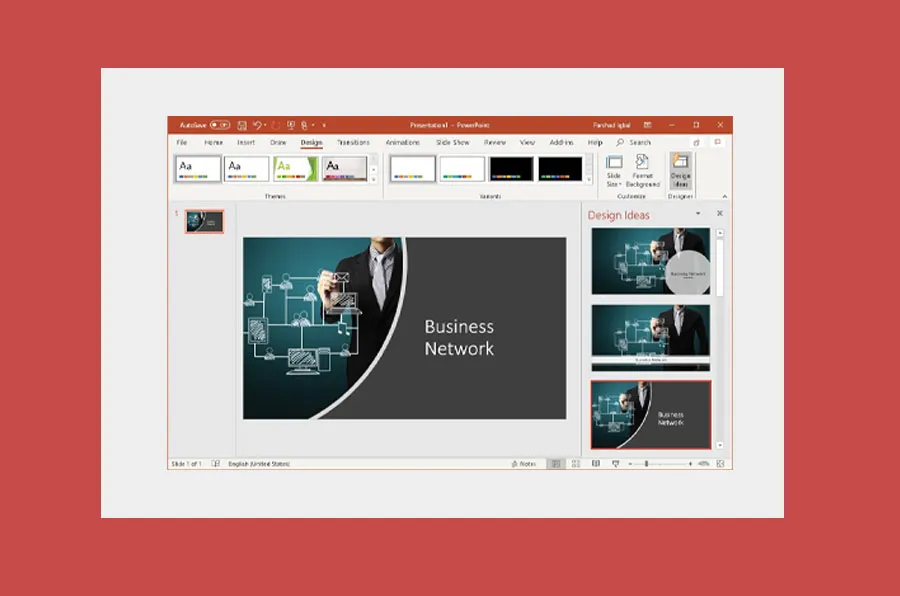This screenshot has width=900, height=596.
Task: Click the Search box in the ribbon
Action: tap(639, 142)
